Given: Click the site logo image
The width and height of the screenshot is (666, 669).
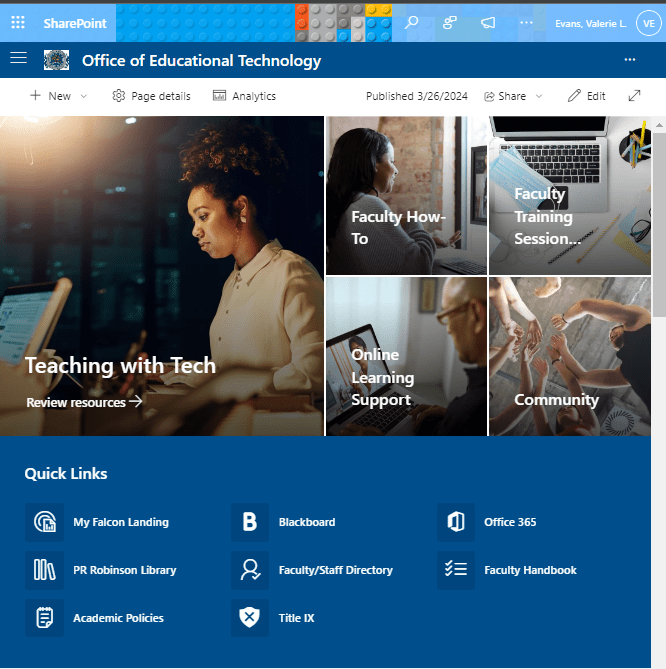Looking at the screenshot, I should tap(56, 60).
